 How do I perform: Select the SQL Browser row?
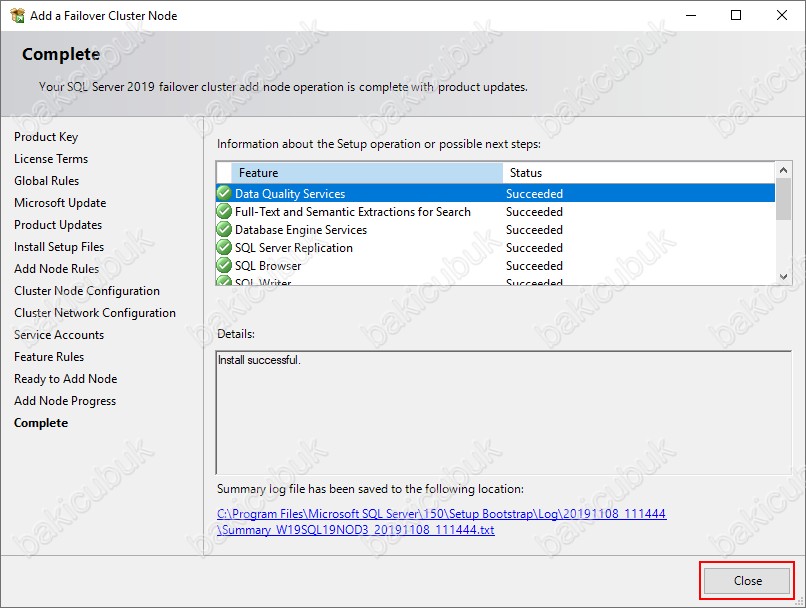coord(496,265)
